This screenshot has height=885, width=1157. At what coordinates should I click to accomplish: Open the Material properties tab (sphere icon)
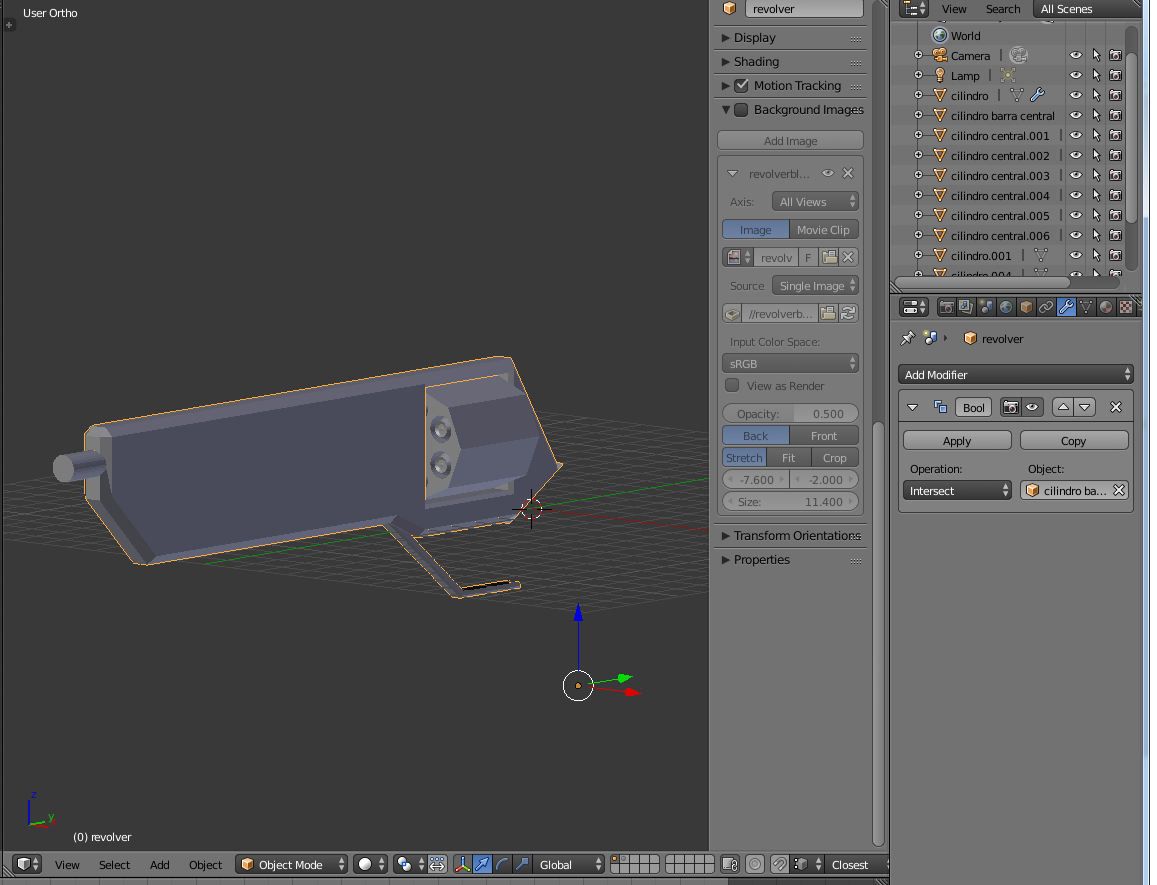pyautogui.click(x=1105, y=307)
